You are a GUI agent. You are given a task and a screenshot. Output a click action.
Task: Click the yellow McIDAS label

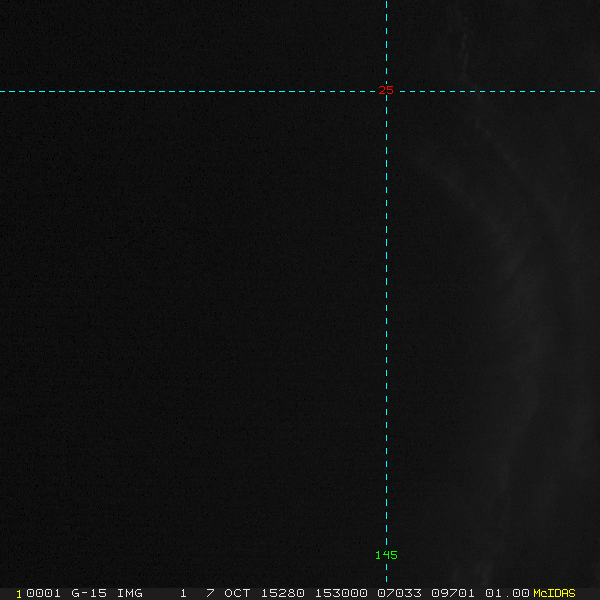click(x=554, y=593)
